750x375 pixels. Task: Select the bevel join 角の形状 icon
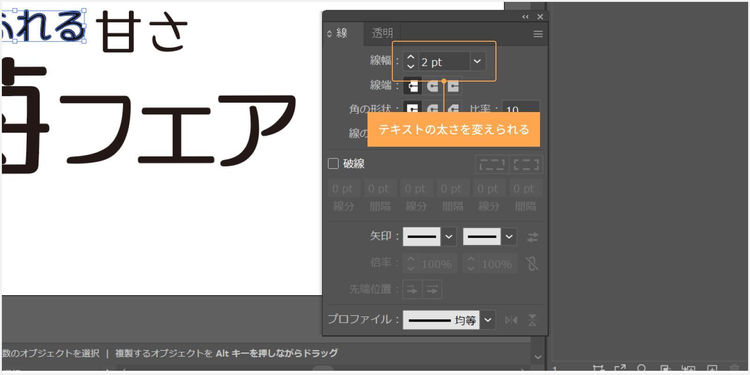pos(453,108)
